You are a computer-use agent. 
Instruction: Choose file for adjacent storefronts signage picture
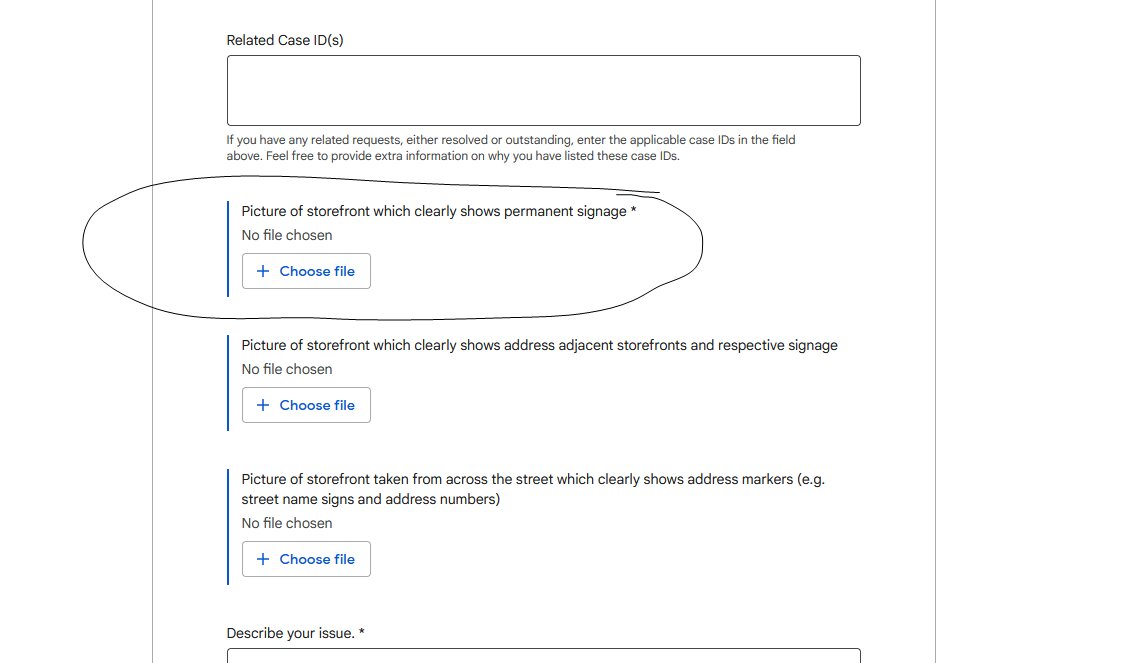[306, 406]
